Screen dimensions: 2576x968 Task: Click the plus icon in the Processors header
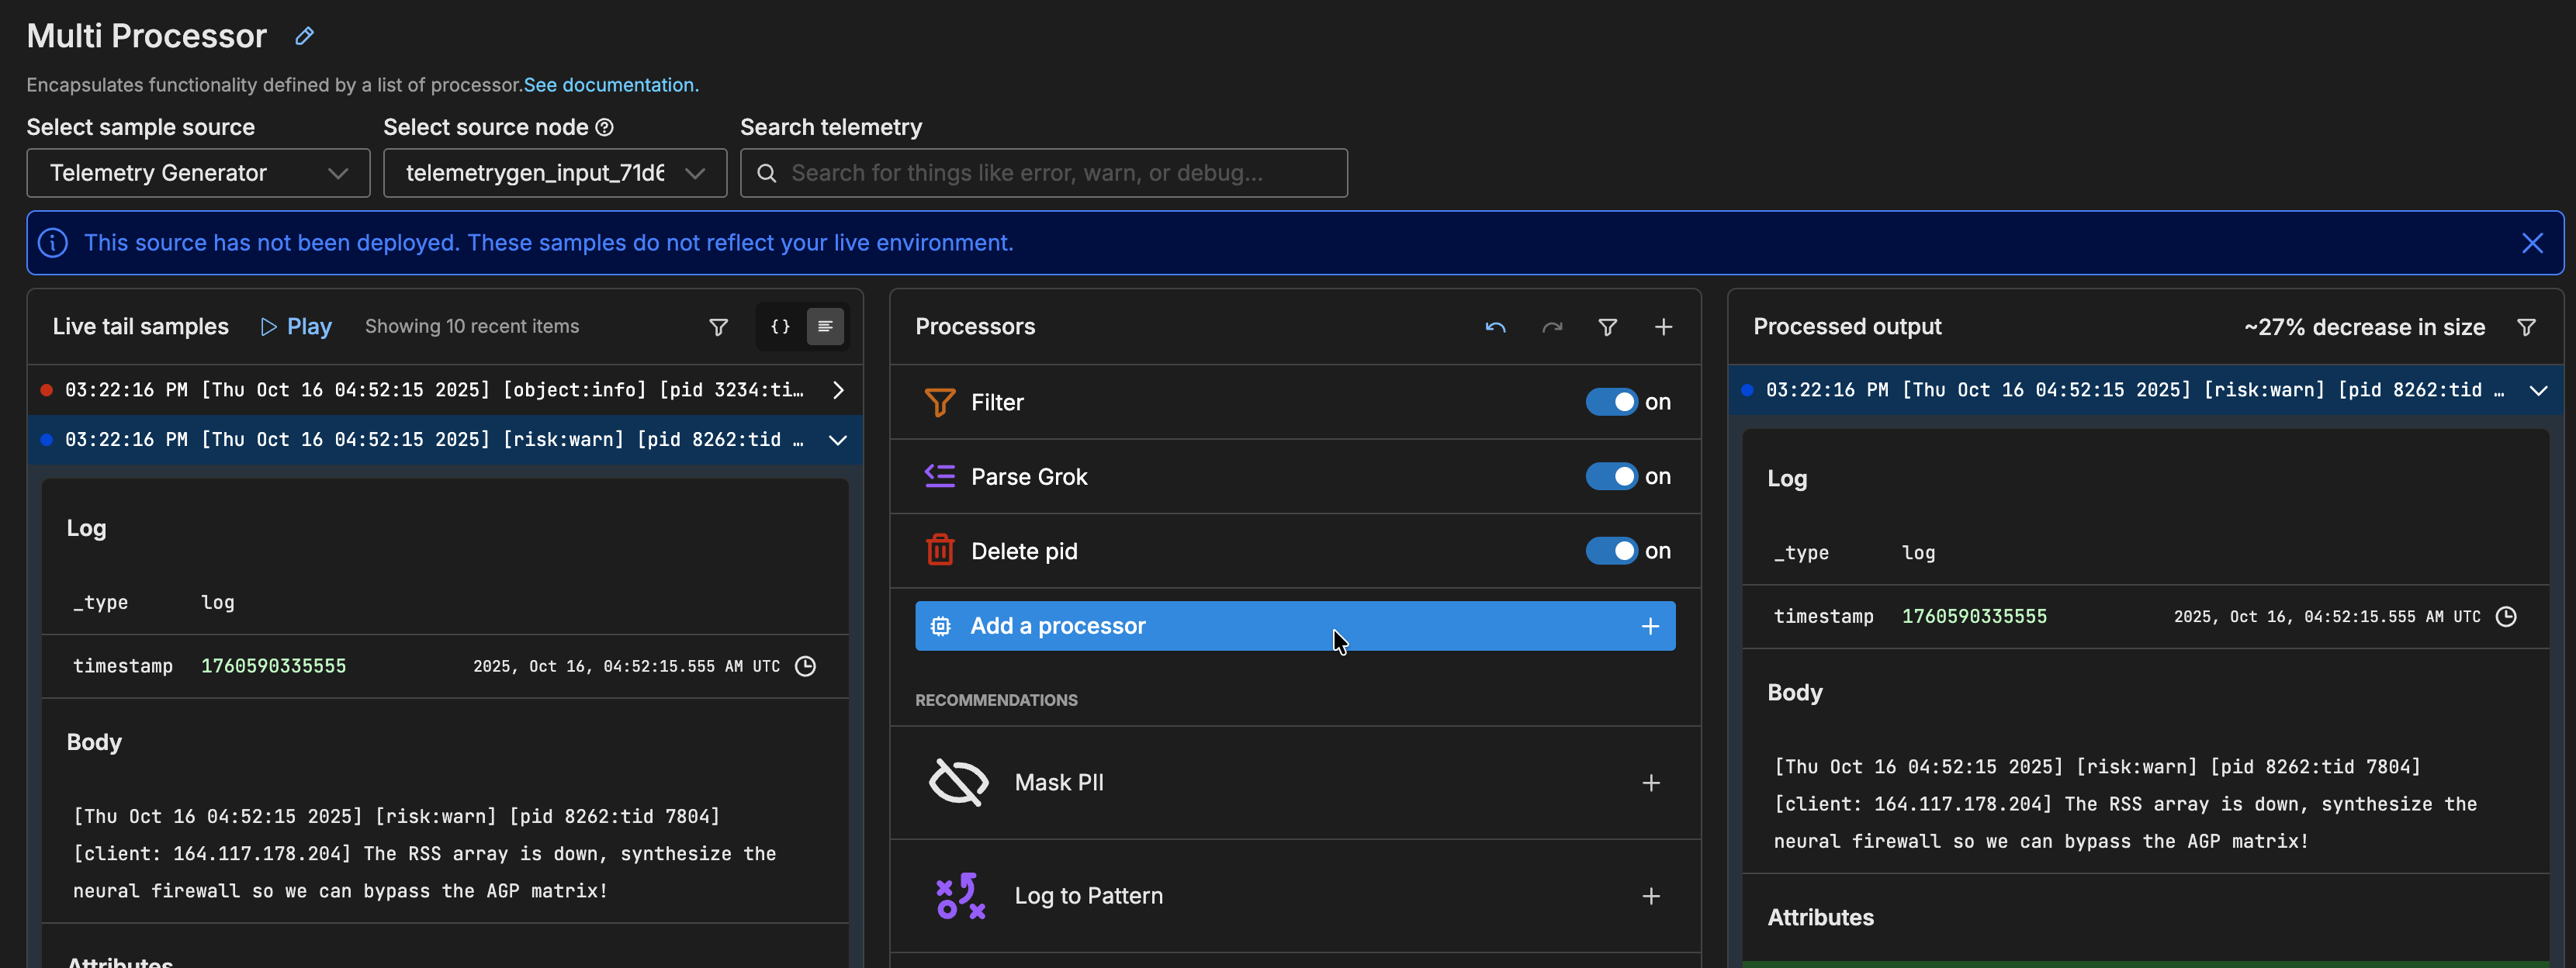[x=1663, y=327]
